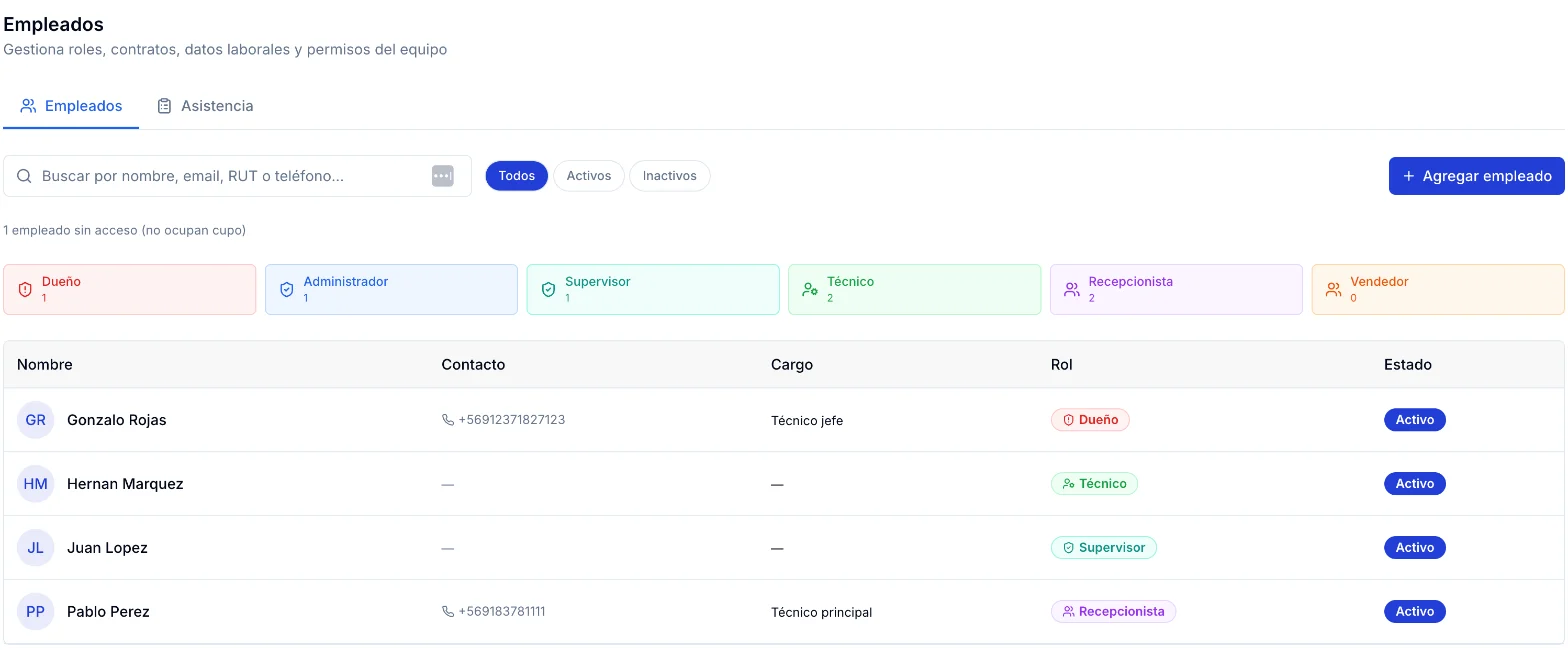Click the user-gear icon on Técnico card
This screenshot has height=650, width=1568.
(x=810, y=290)
